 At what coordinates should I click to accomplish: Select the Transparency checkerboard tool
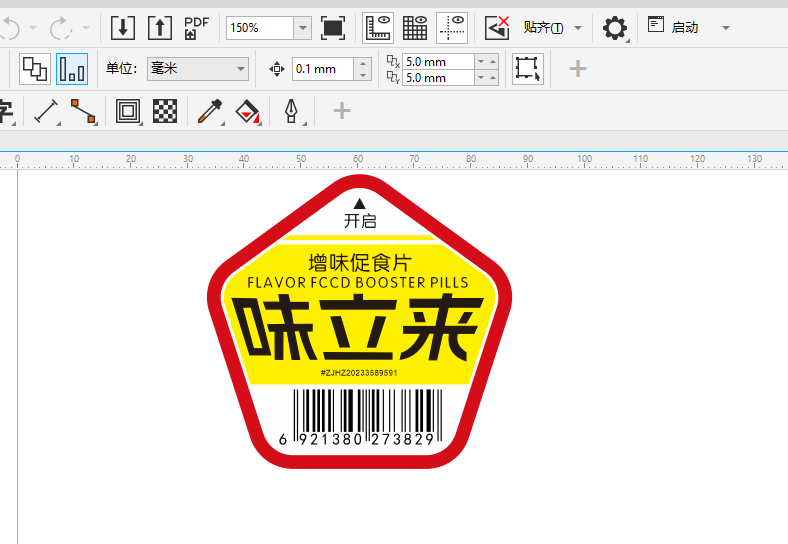point(165,111)
